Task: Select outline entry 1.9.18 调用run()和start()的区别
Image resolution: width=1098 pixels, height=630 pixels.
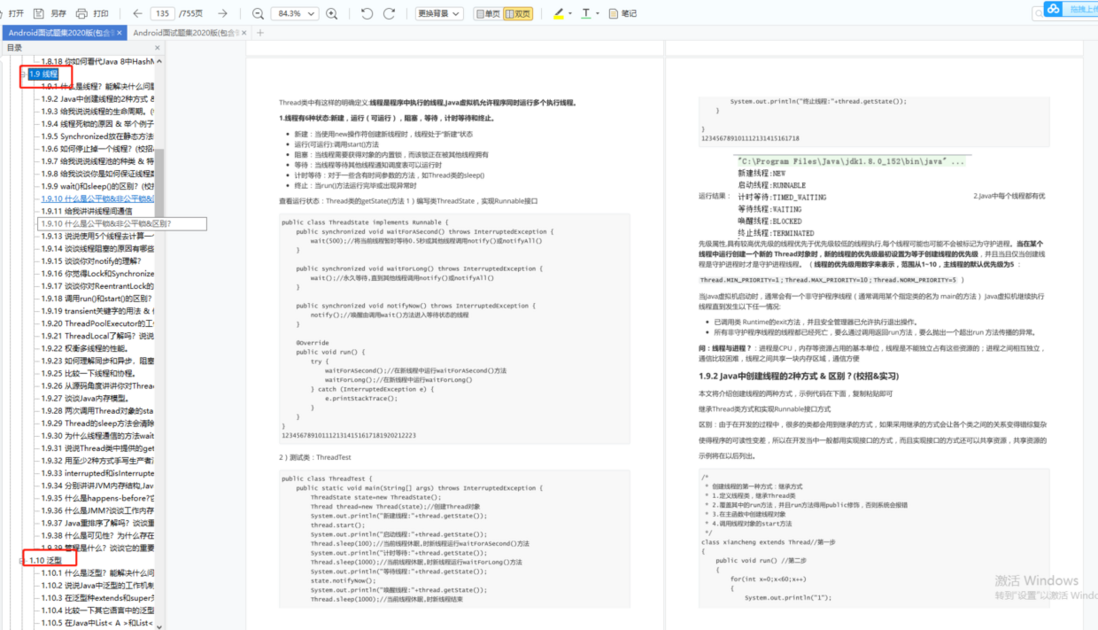Action: pos(97,299)
